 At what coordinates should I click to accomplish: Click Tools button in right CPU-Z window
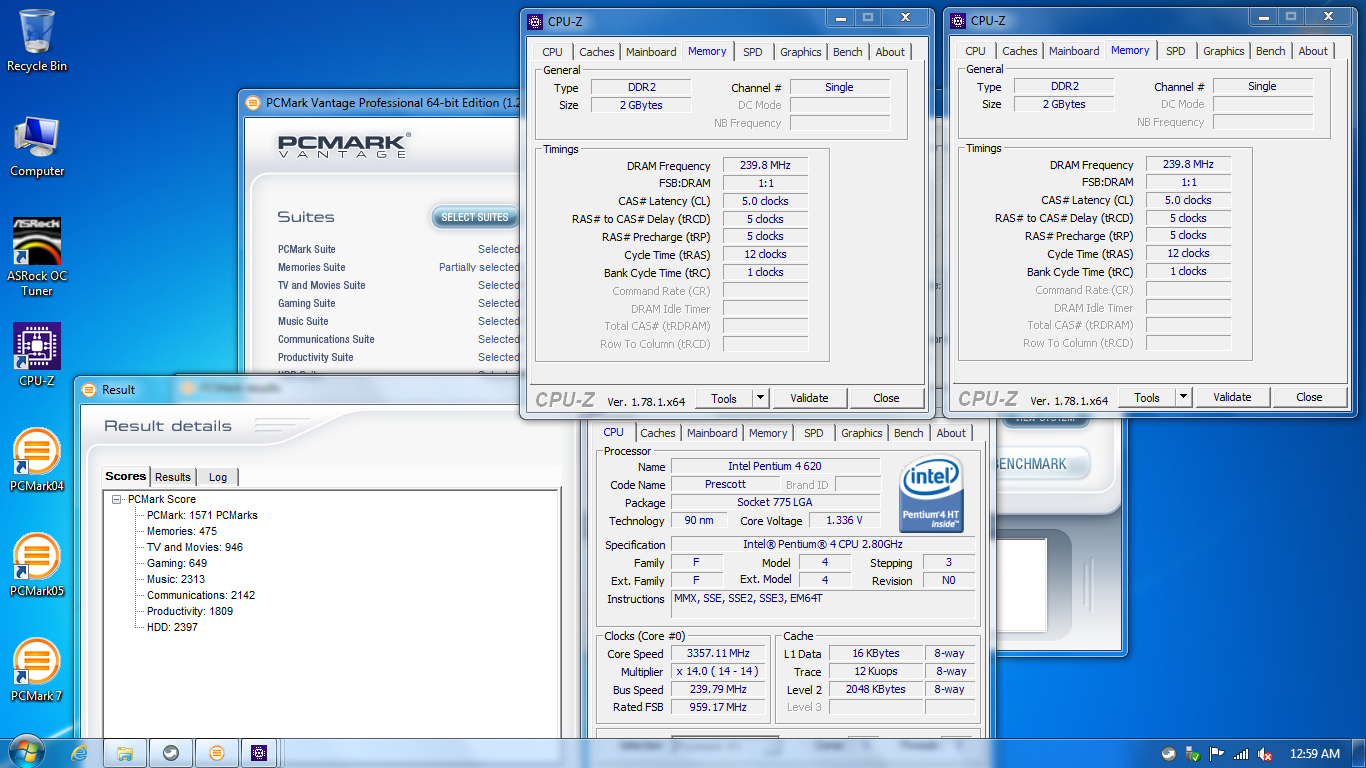point(1147,397)
